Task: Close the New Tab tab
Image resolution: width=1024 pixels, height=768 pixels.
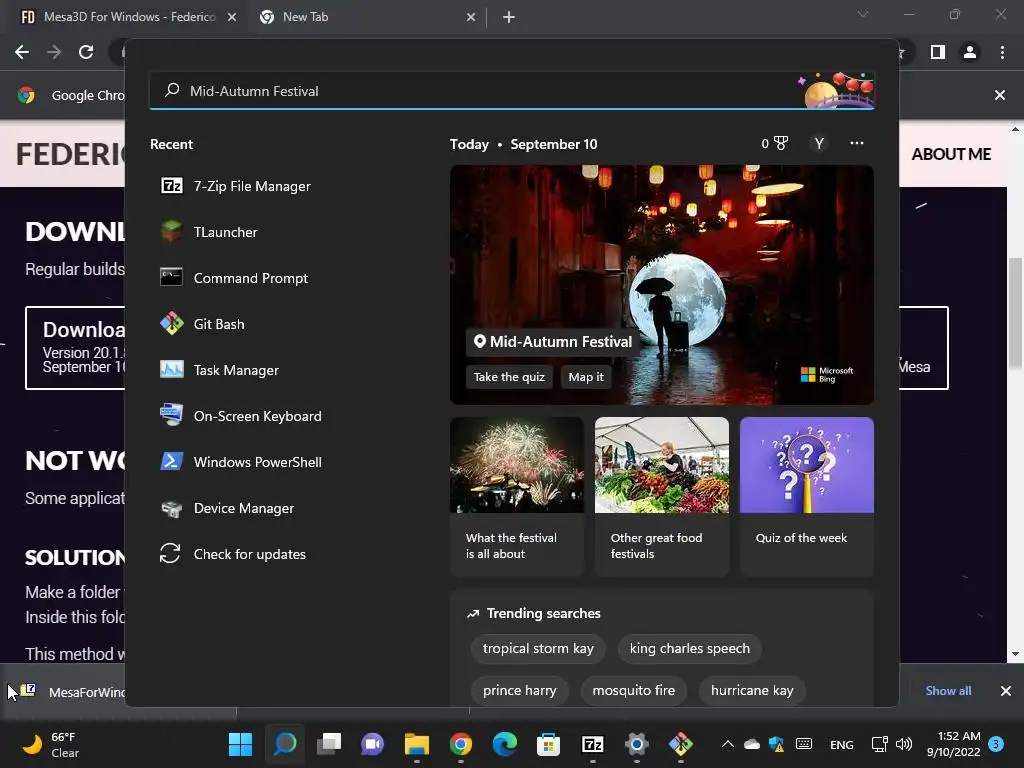Action: click(x=471, y=17)
